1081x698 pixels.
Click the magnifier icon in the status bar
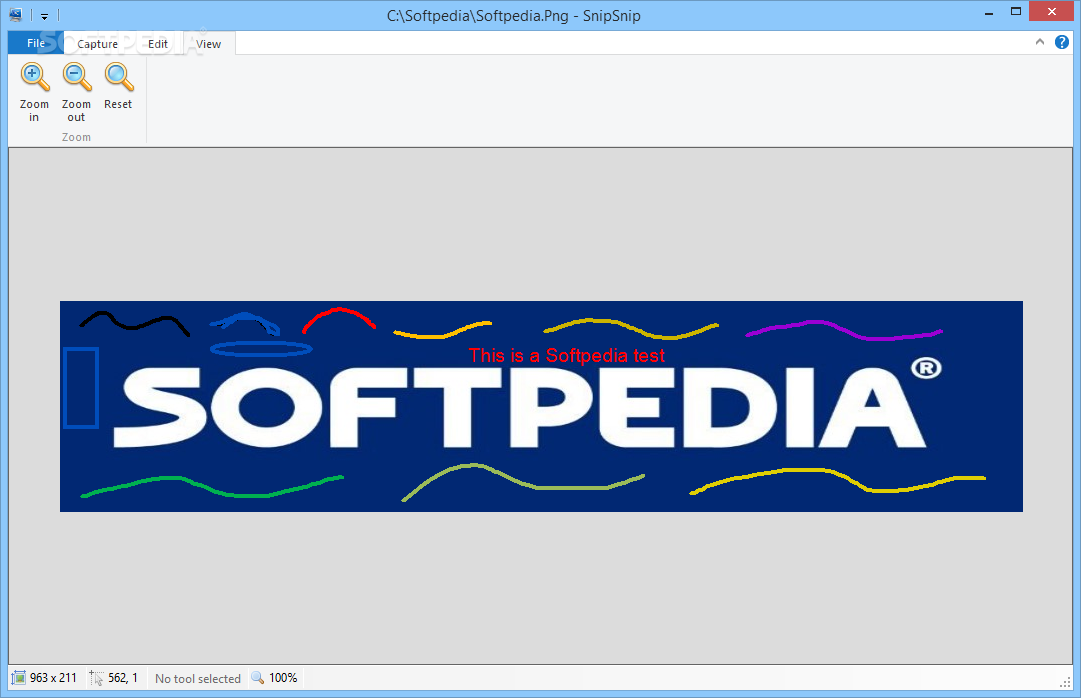[x=258, y=677]
